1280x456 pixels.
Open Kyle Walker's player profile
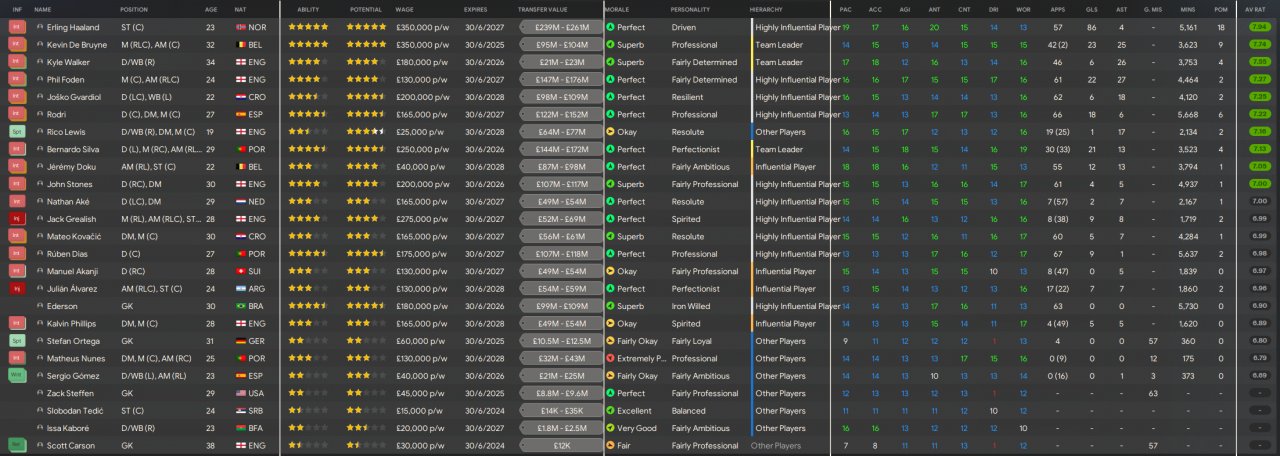point(68,63)
